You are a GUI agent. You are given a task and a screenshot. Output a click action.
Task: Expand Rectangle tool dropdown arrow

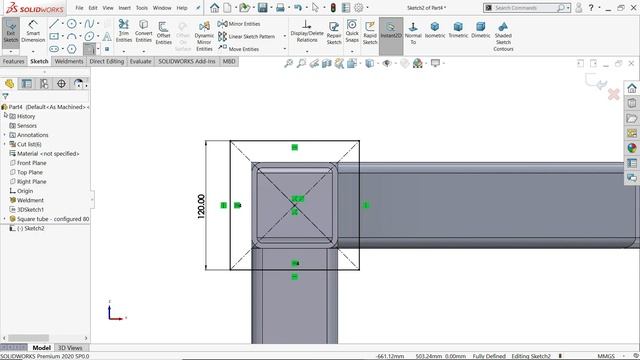coord(62,36)
